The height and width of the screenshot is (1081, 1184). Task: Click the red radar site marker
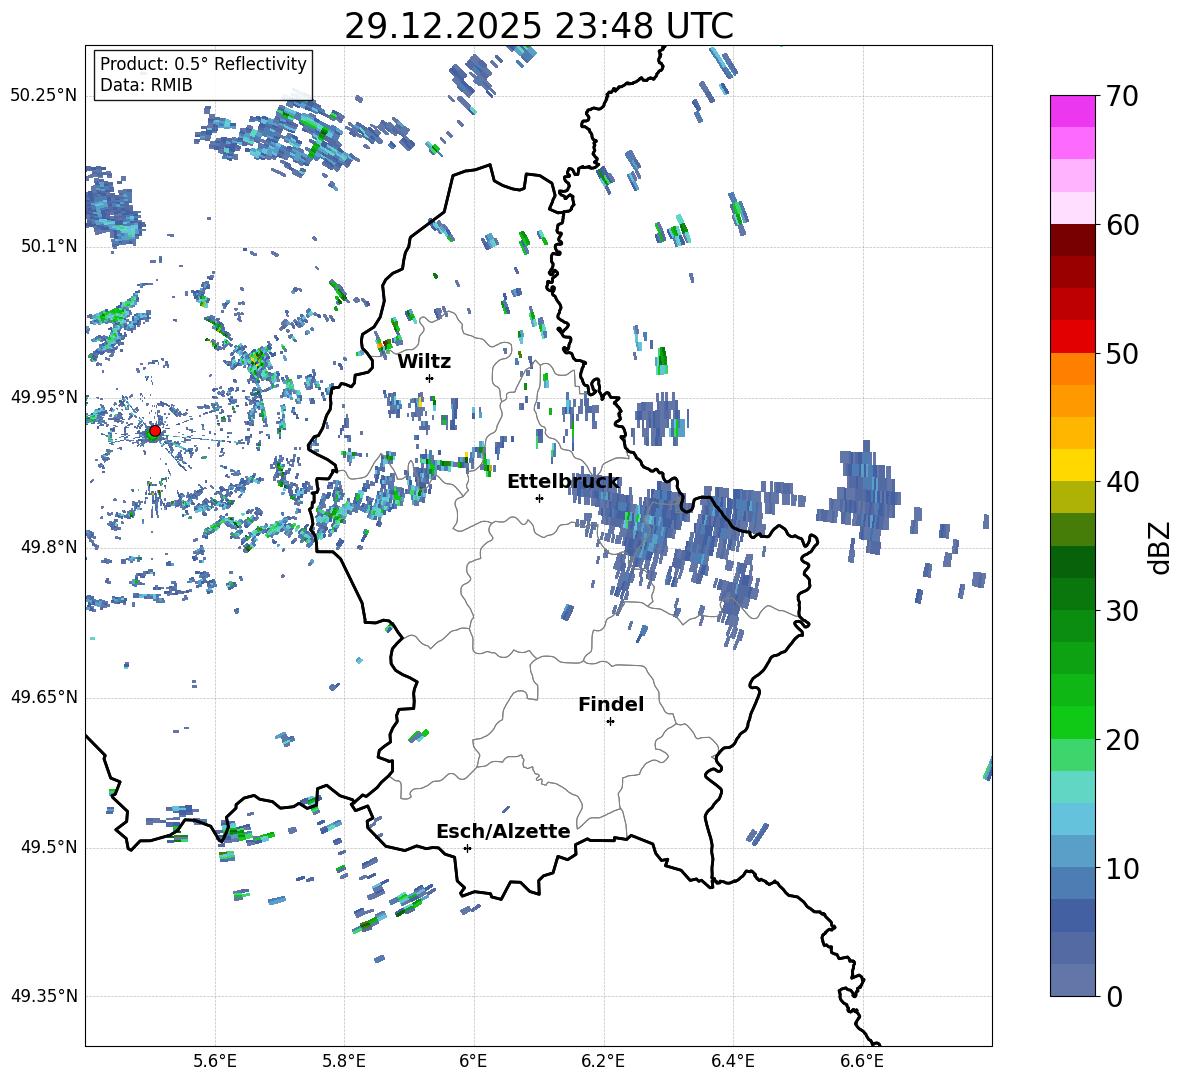click(x=155, y=430)
